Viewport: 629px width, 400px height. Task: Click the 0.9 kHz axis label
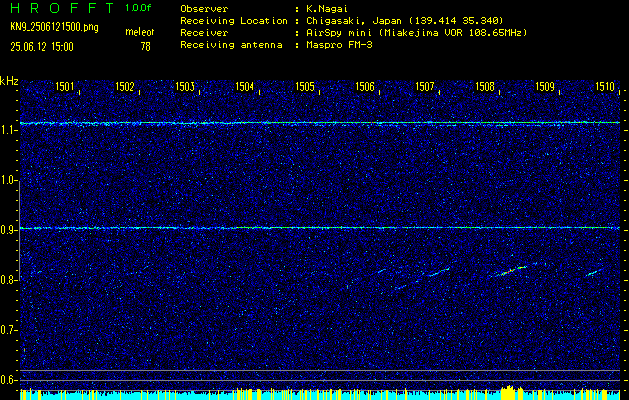(8, 230)
